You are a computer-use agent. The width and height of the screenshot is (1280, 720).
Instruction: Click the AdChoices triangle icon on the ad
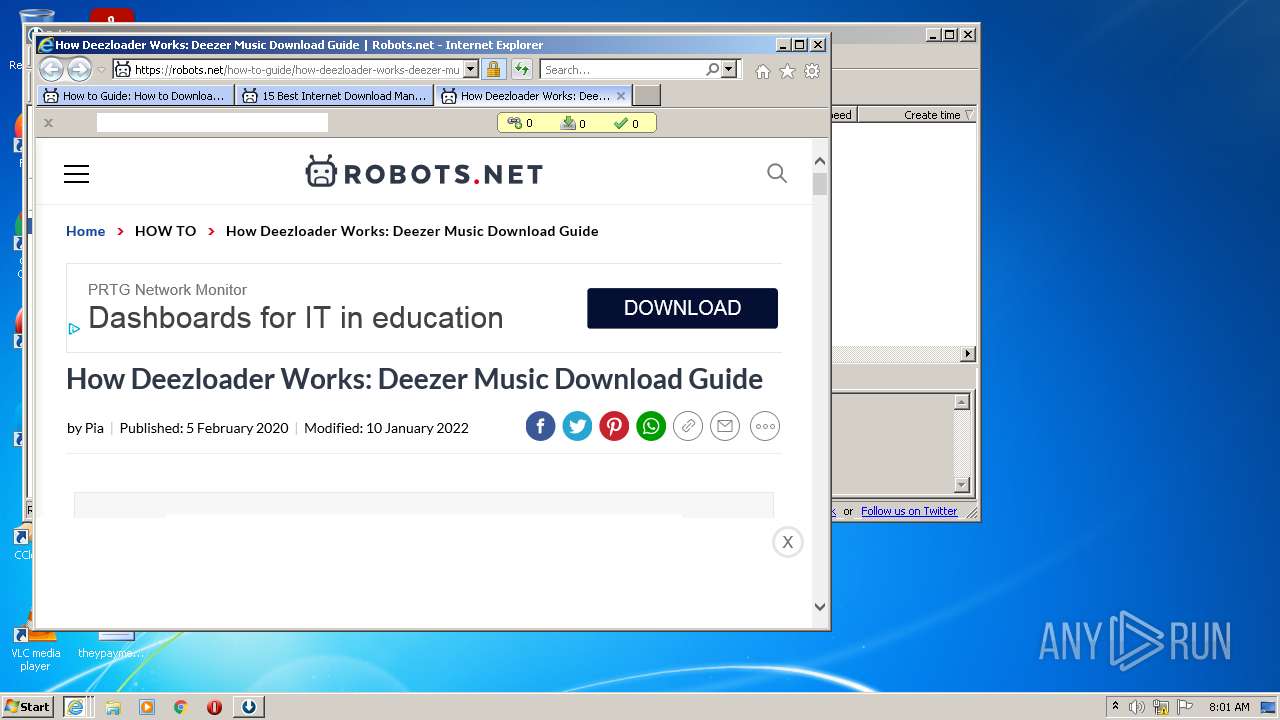tap(74, 328)
